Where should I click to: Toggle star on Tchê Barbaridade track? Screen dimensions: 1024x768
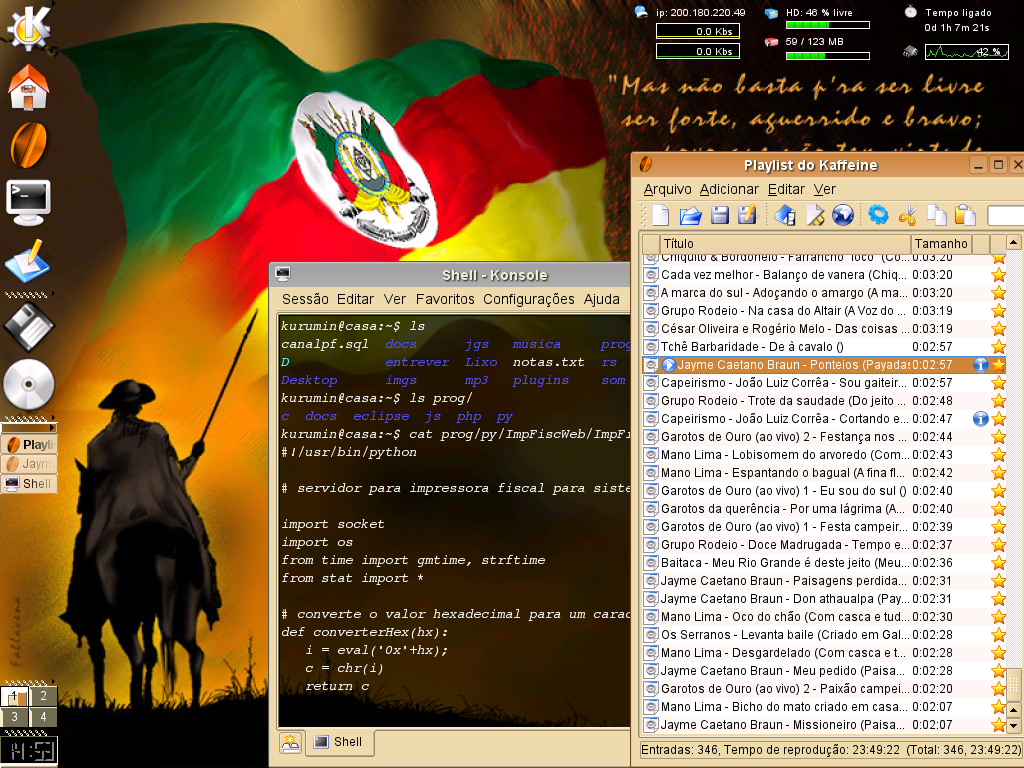click(x=999, y=347)
